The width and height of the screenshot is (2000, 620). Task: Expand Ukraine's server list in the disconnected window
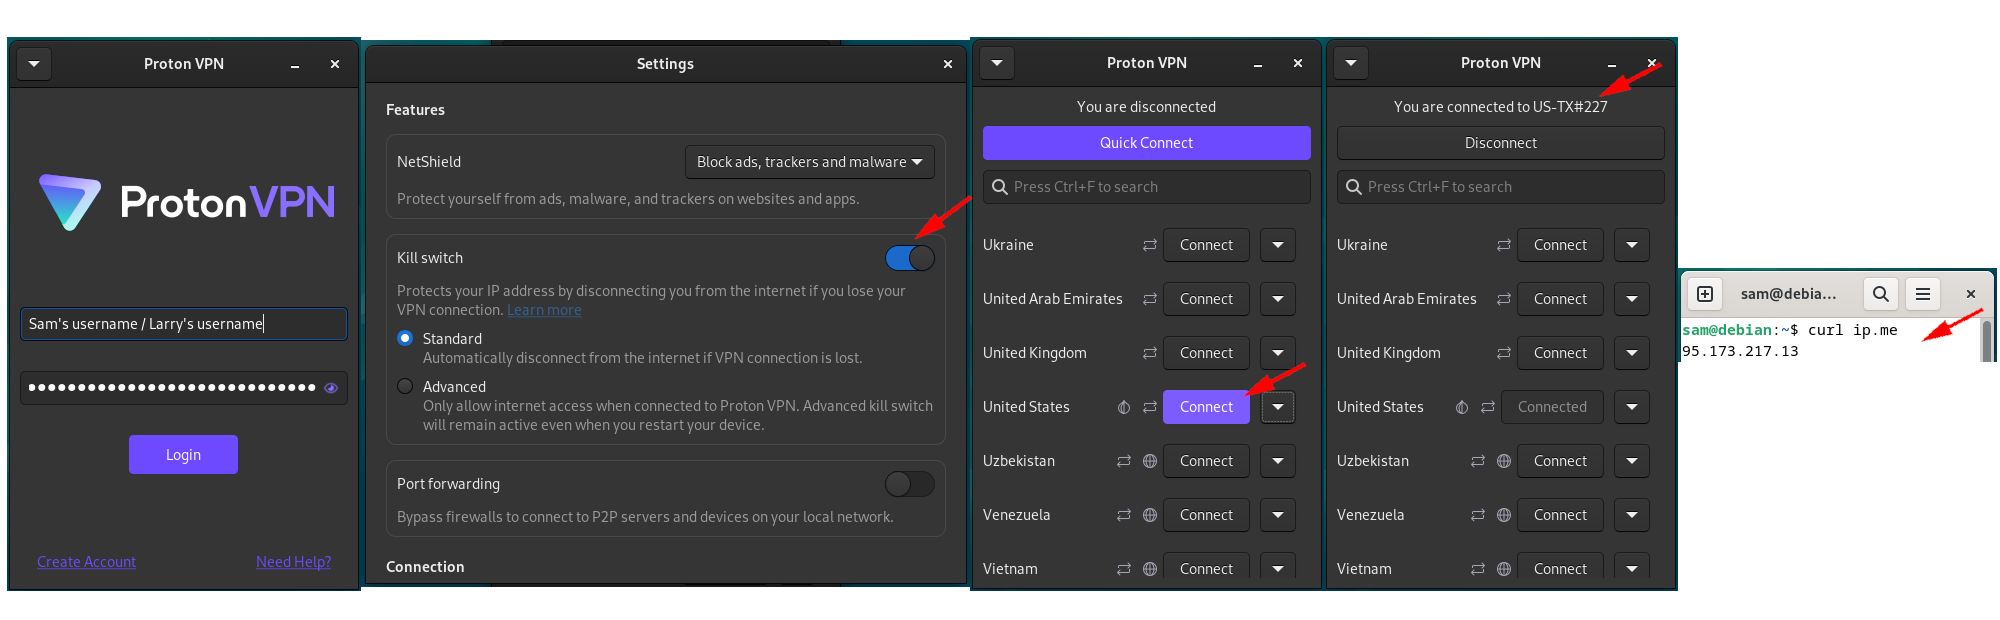pyautogui.click(x=1278, y=245)
